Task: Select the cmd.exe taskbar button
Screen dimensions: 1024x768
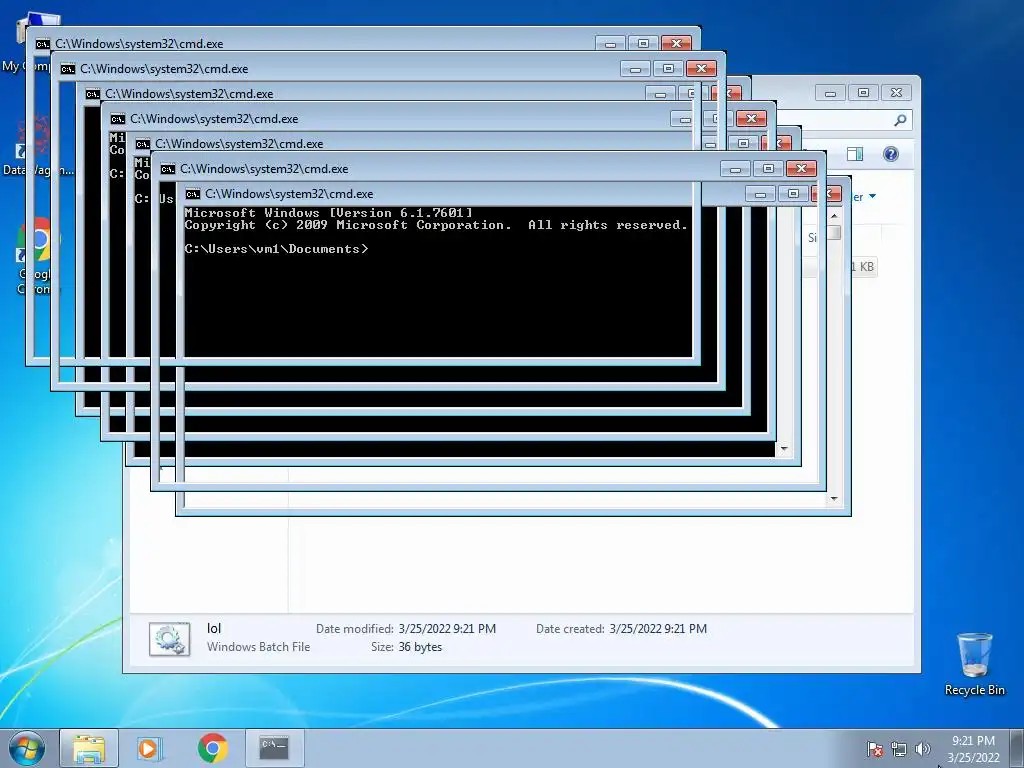Action: pyautogui.click(x=274, y=748)
